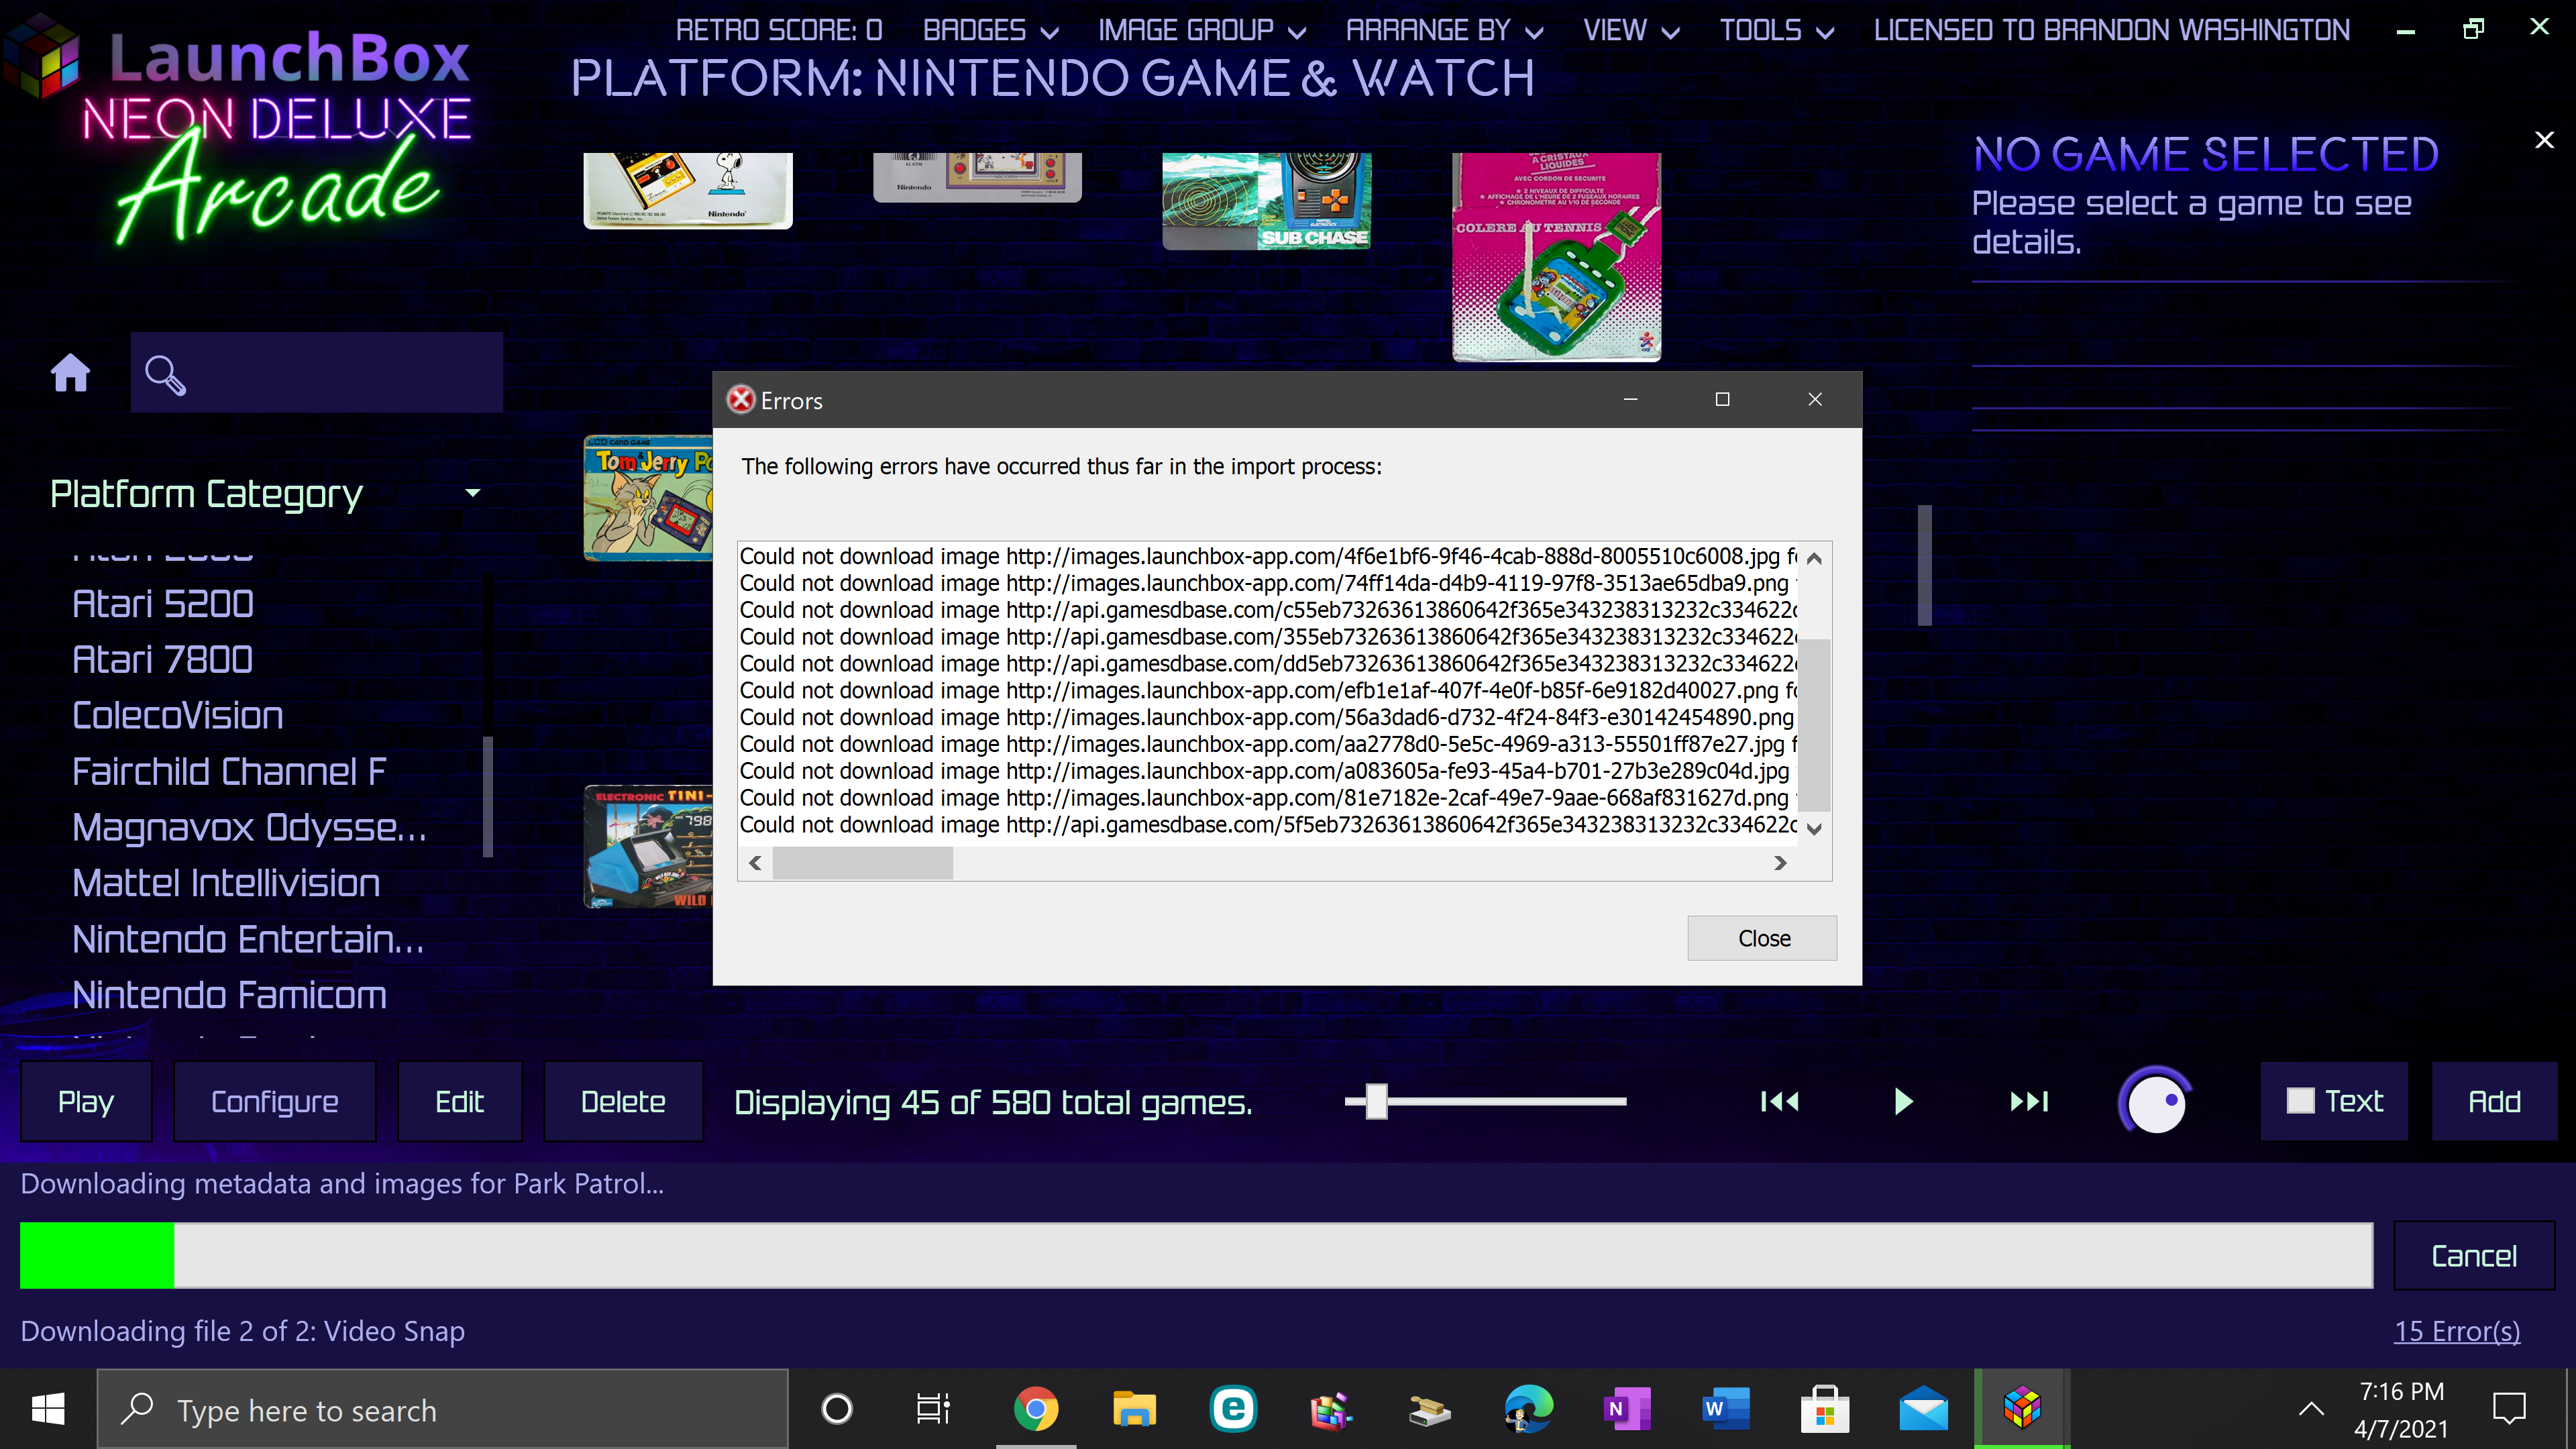The height and width of the screenshot is (1449, 2576).
Task: Click the red error icon in Errors dialog
Action: tap(741, 400)
